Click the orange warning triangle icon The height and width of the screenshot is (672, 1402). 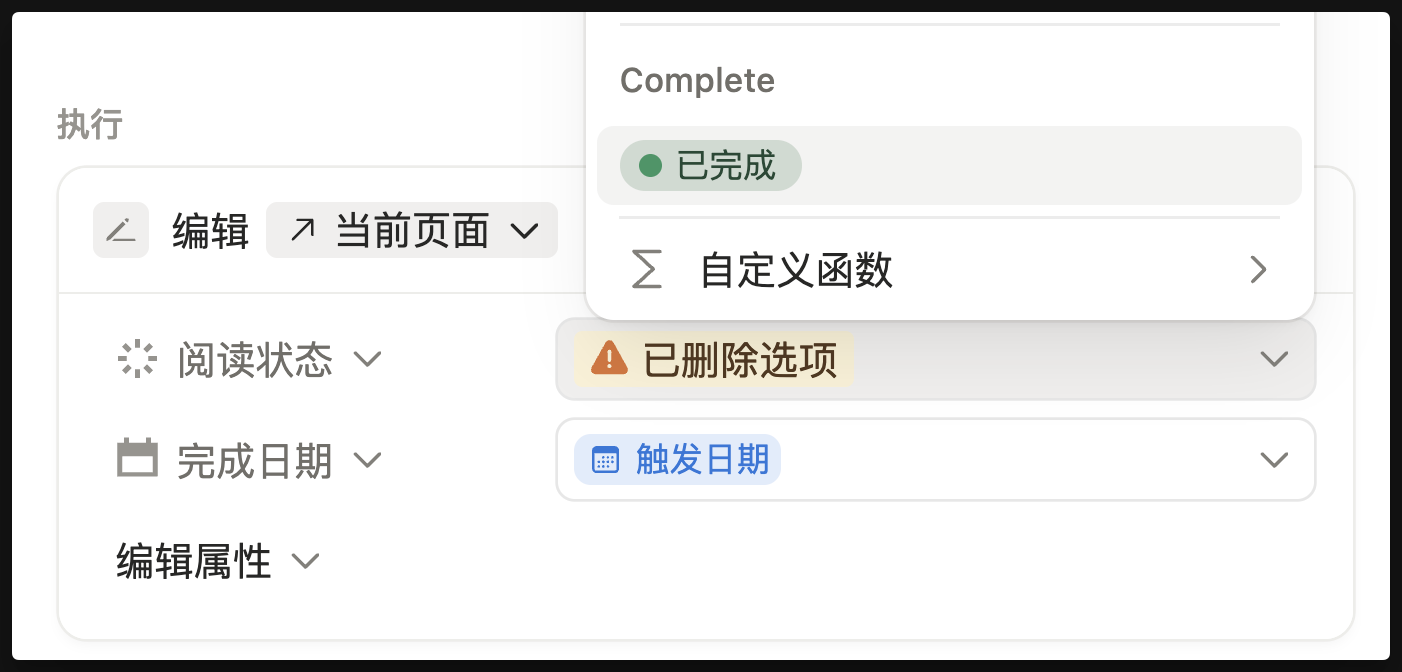(x=609, y=358)
